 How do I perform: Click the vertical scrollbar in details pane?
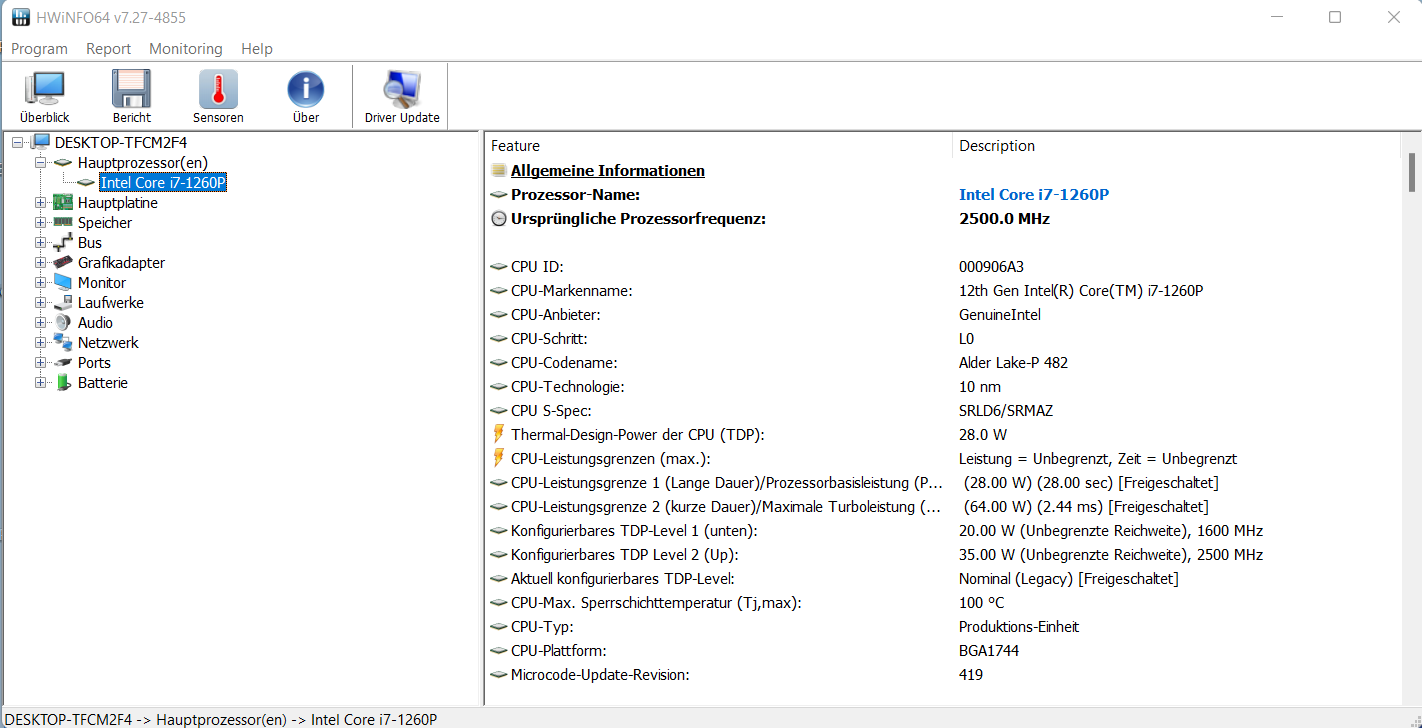[1411, 172]
